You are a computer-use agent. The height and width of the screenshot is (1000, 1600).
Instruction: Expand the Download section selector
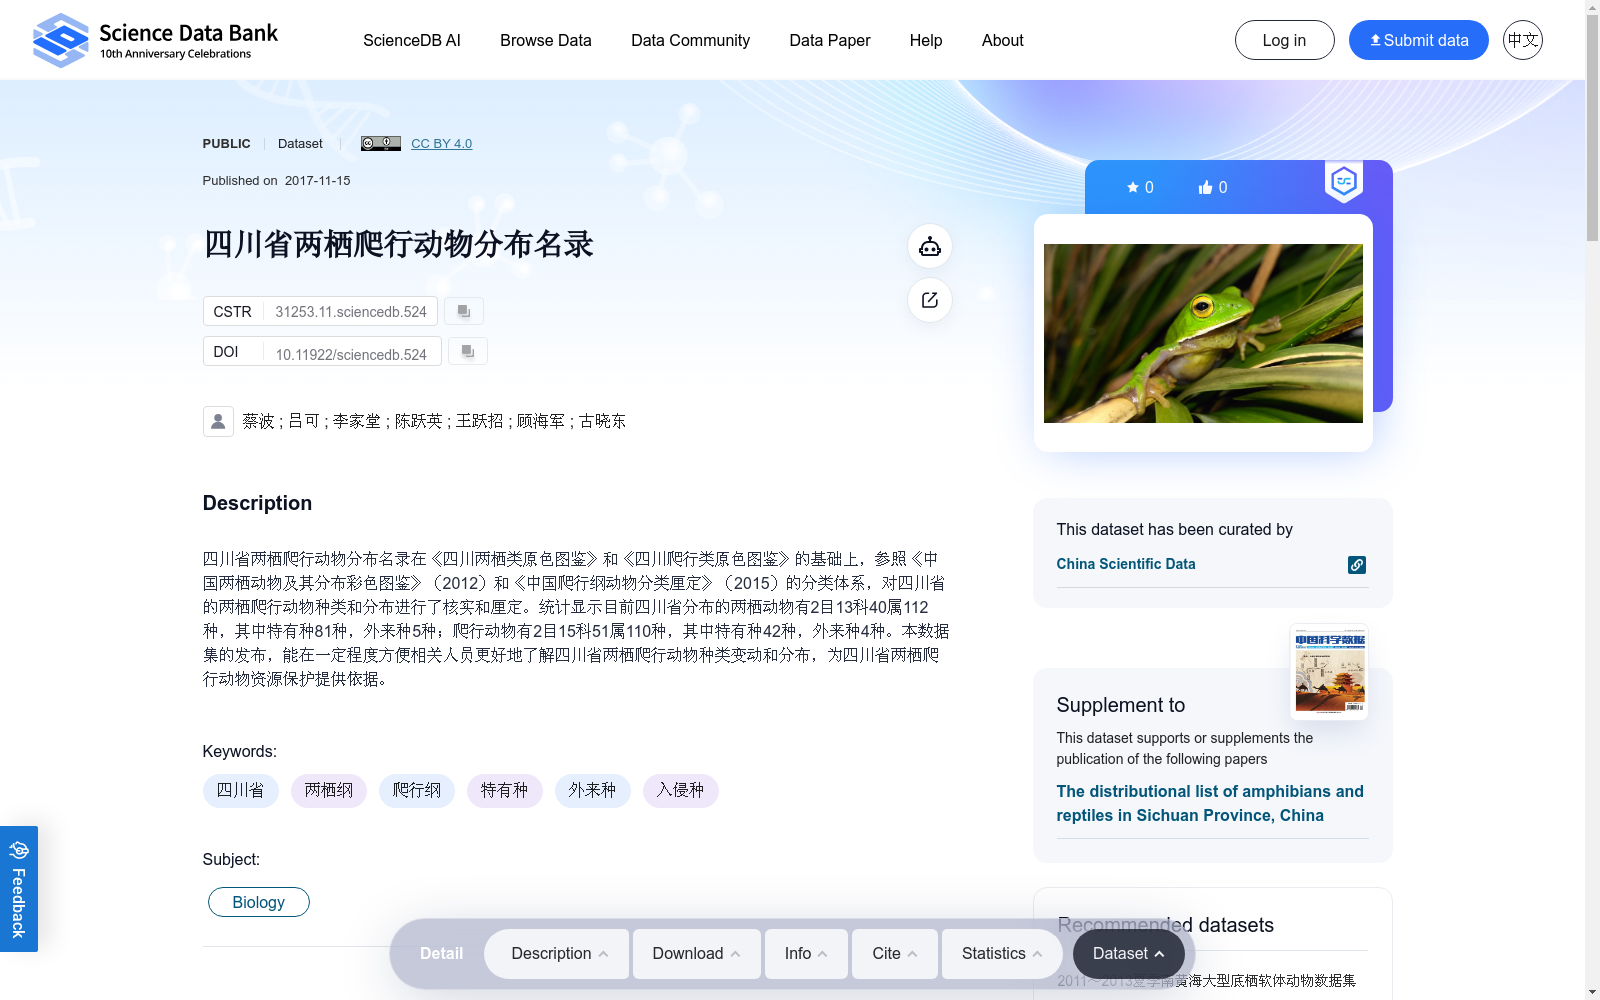tap(697, 954)
